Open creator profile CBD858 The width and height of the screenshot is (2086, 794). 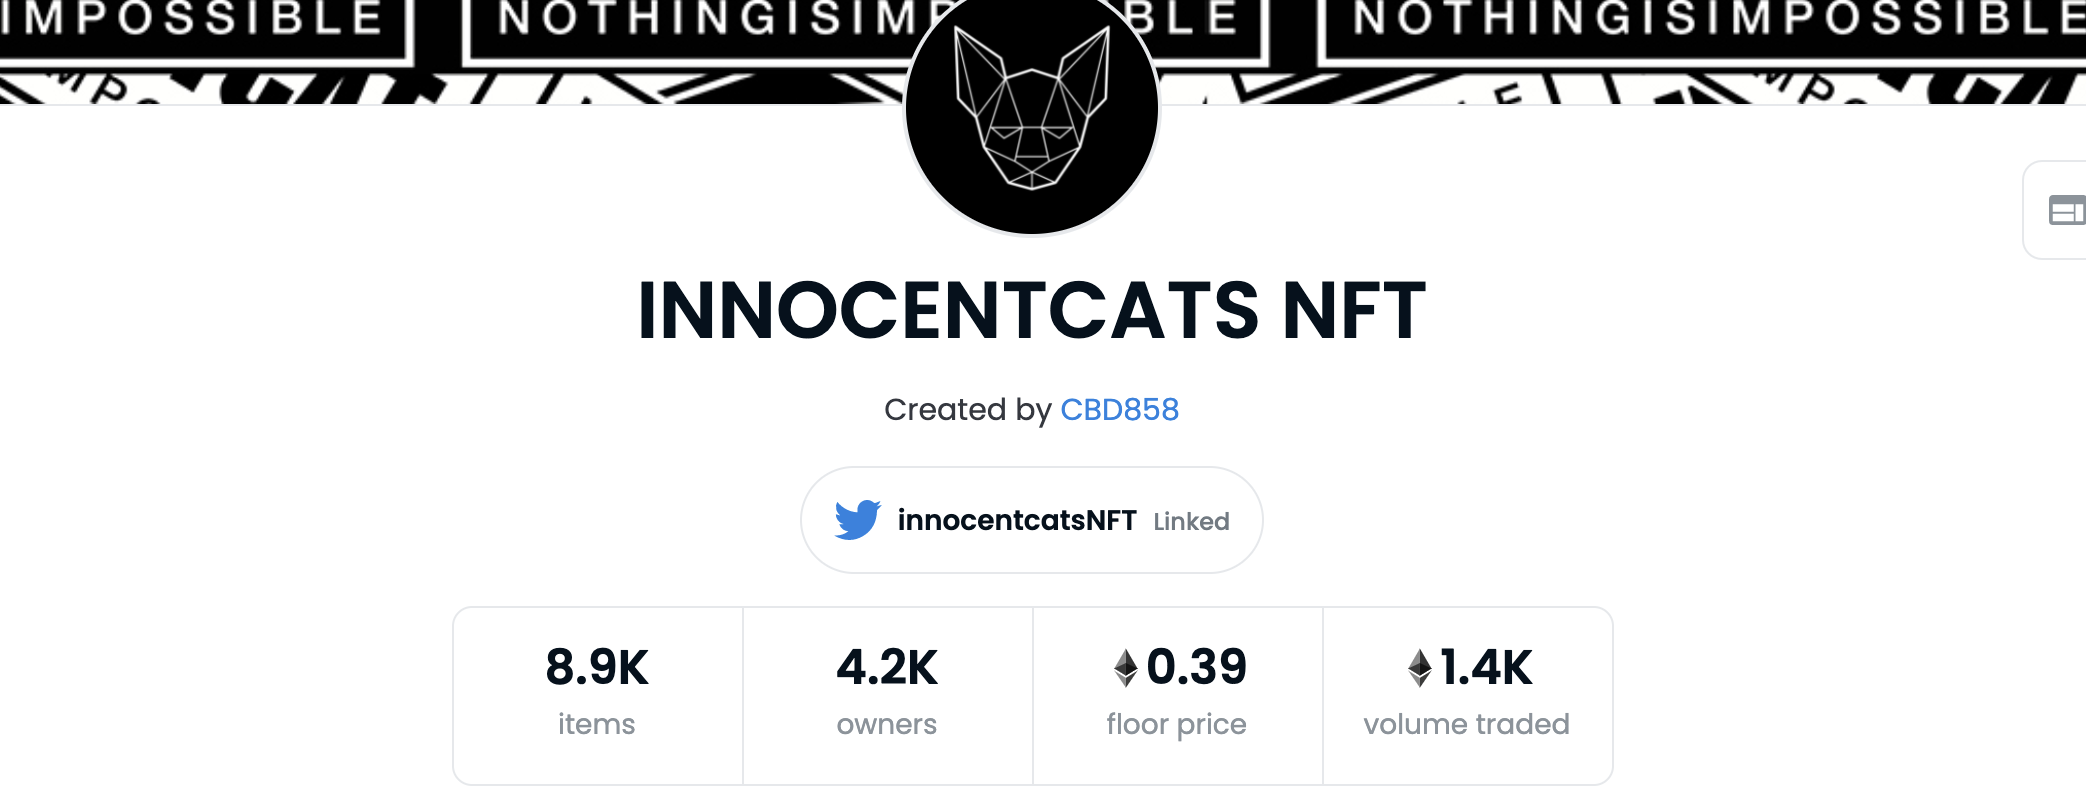tap(1119, 410)
